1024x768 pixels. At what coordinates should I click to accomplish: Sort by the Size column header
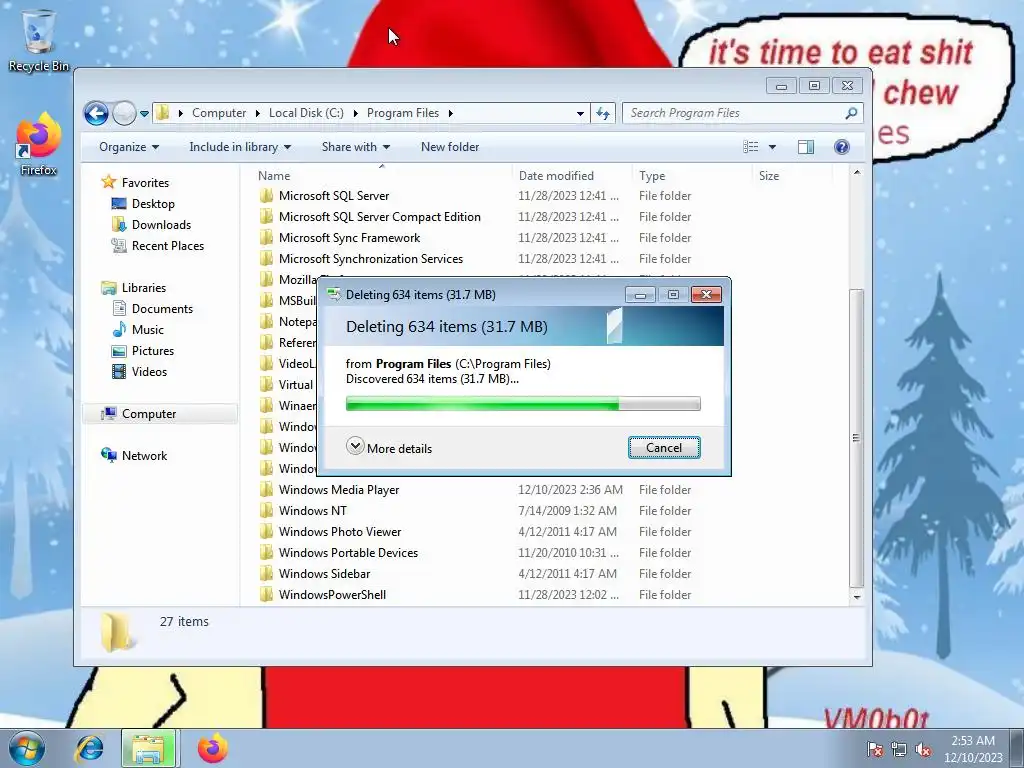(x=793, y=176)
